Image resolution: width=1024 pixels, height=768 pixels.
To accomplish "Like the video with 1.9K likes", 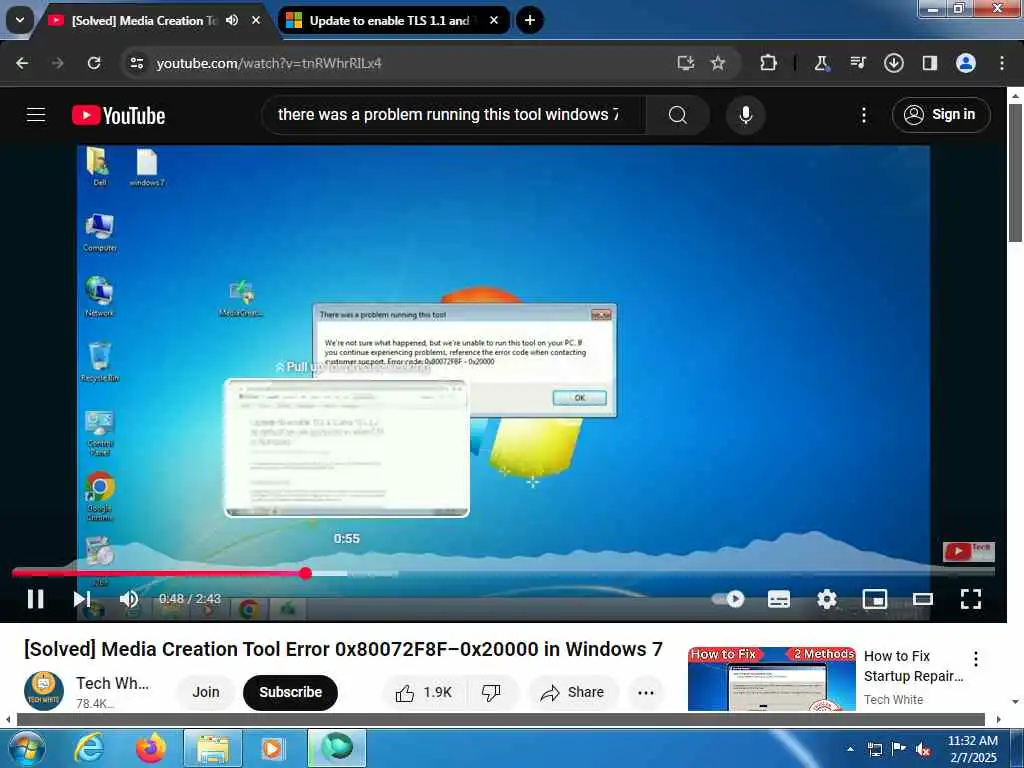I will click(423, 692).
